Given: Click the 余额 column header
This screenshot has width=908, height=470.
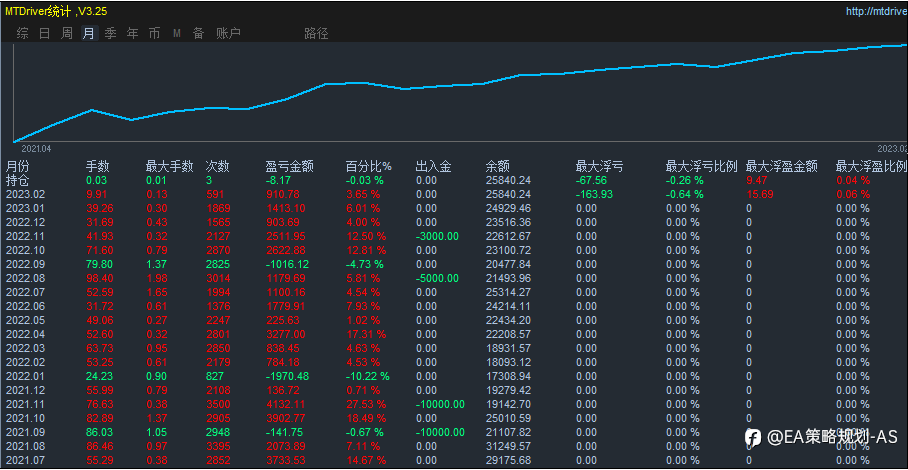Looking at the screenshot, I should pyautogui.click(x=497, y=167).
